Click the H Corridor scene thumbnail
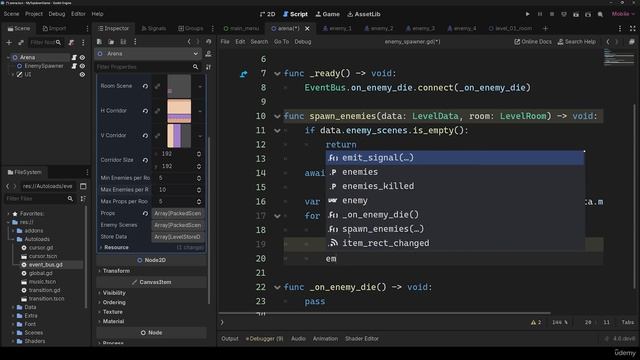Viewport: 640px width, 360px height. pyautogui.click(x=179, y=111)
